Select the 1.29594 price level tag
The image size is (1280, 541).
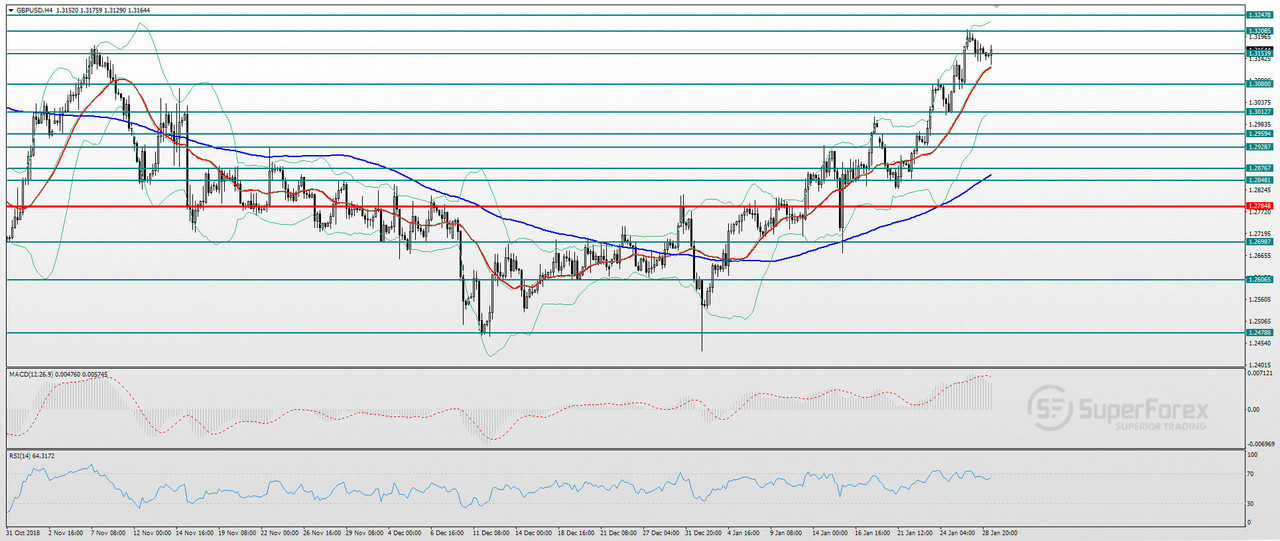1259,134
